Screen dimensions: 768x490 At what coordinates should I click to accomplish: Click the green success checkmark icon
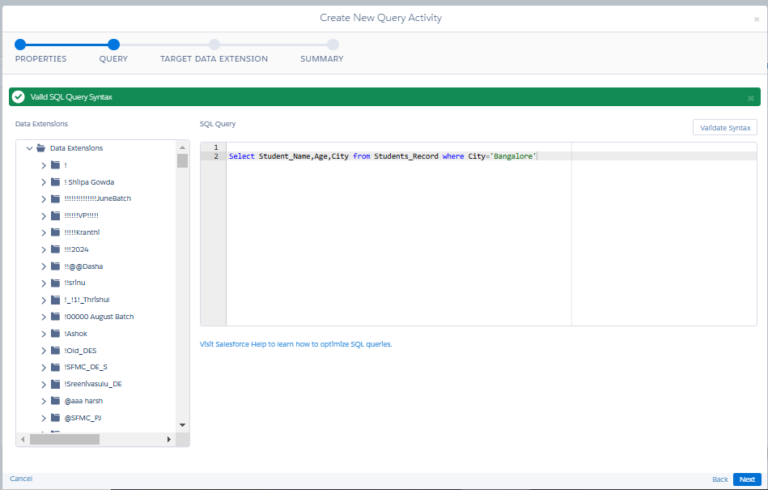(x=19, y=97)
